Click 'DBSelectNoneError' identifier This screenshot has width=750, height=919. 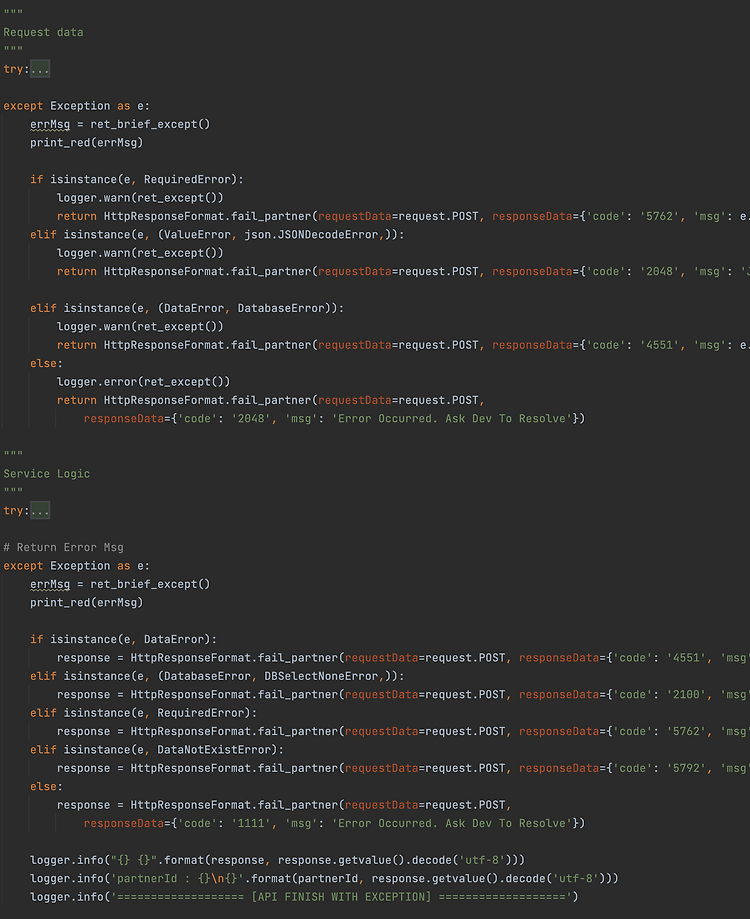(321, 676)
